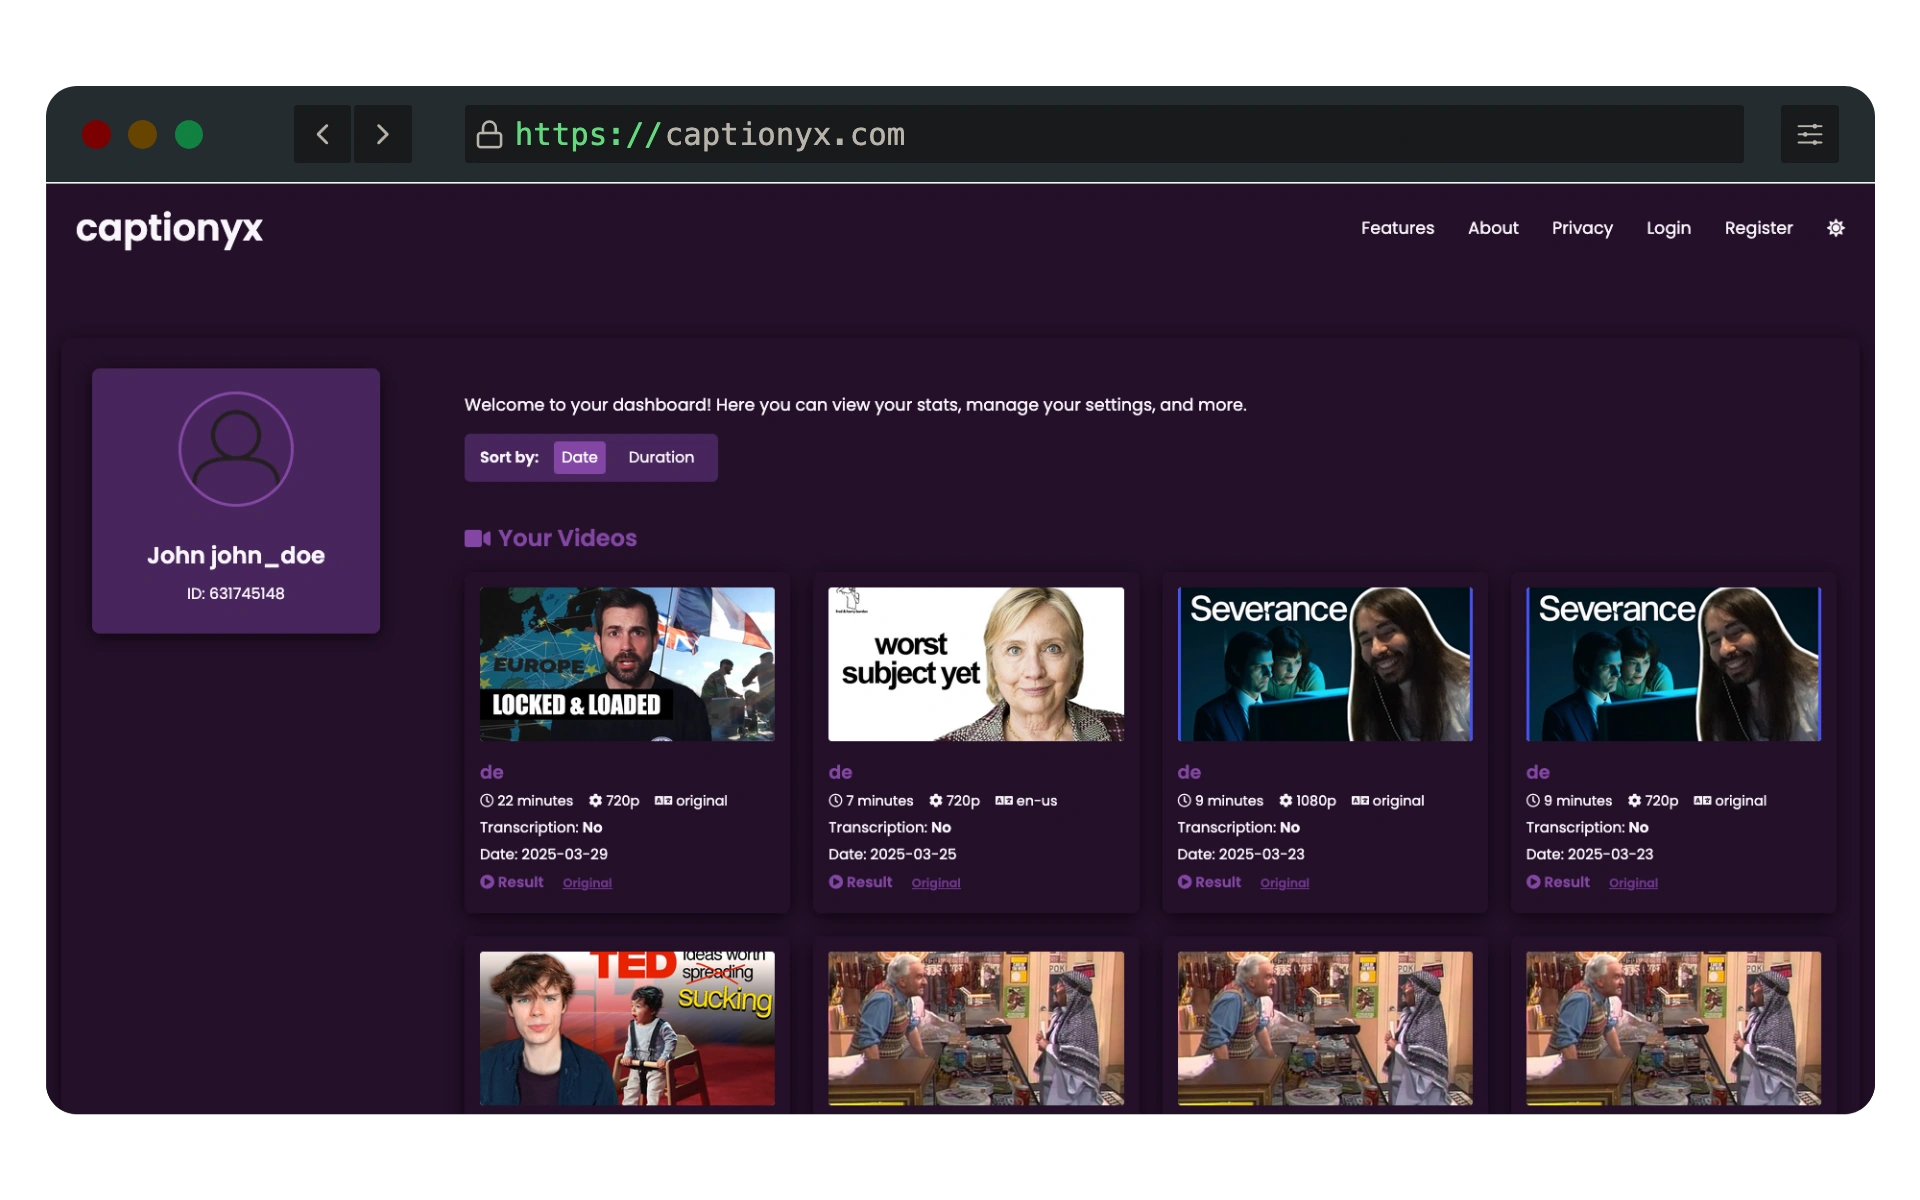
Task: Click the "de" title of the 22-minute video
Action: (x=491, y=772)
